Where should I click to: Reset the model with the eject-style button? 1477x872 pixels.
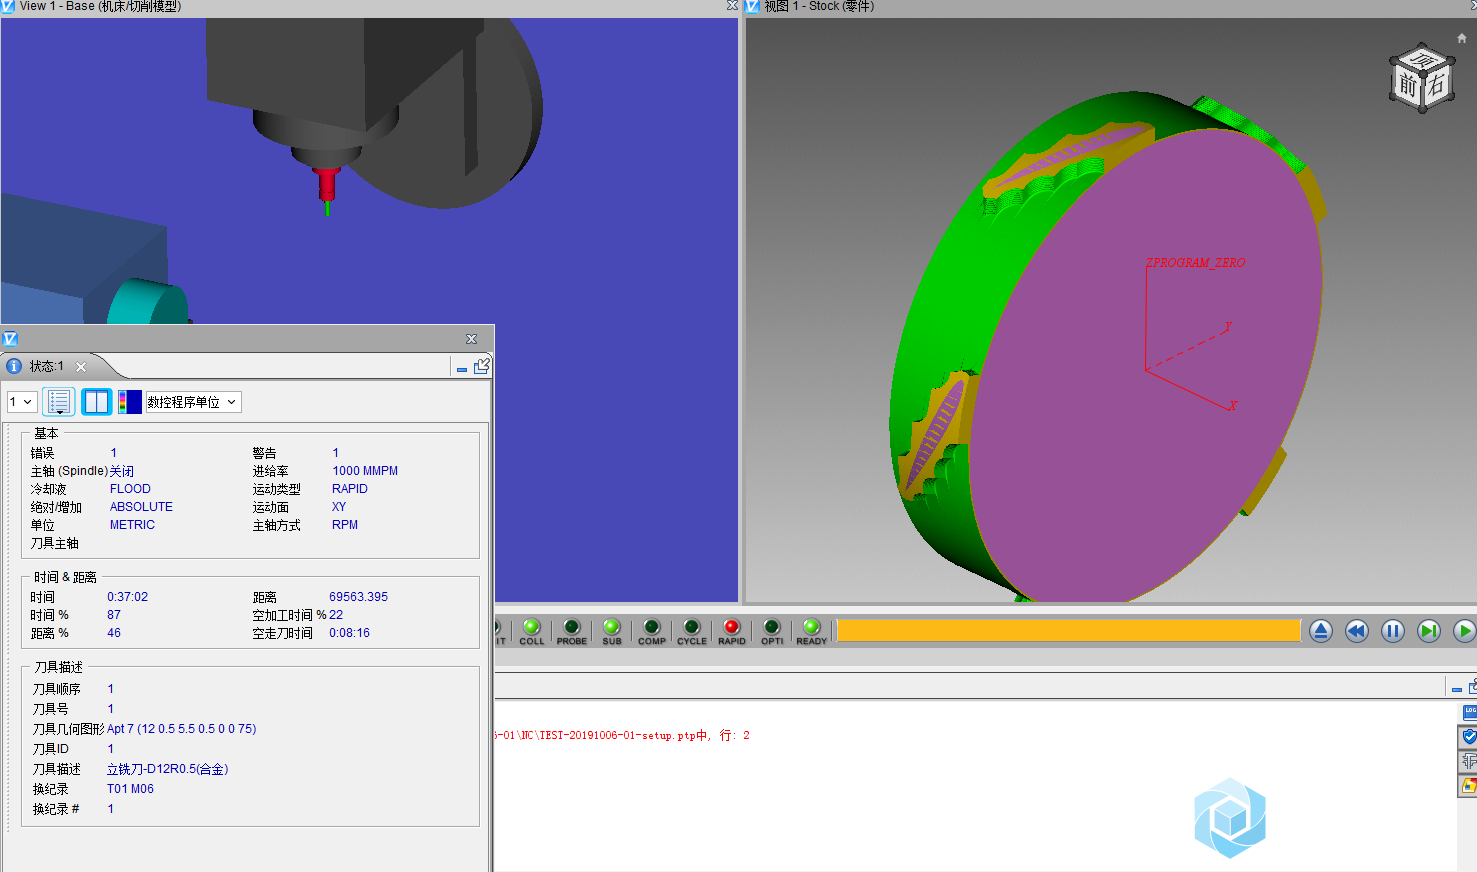pyautogui.click(x=1321, y=631)
